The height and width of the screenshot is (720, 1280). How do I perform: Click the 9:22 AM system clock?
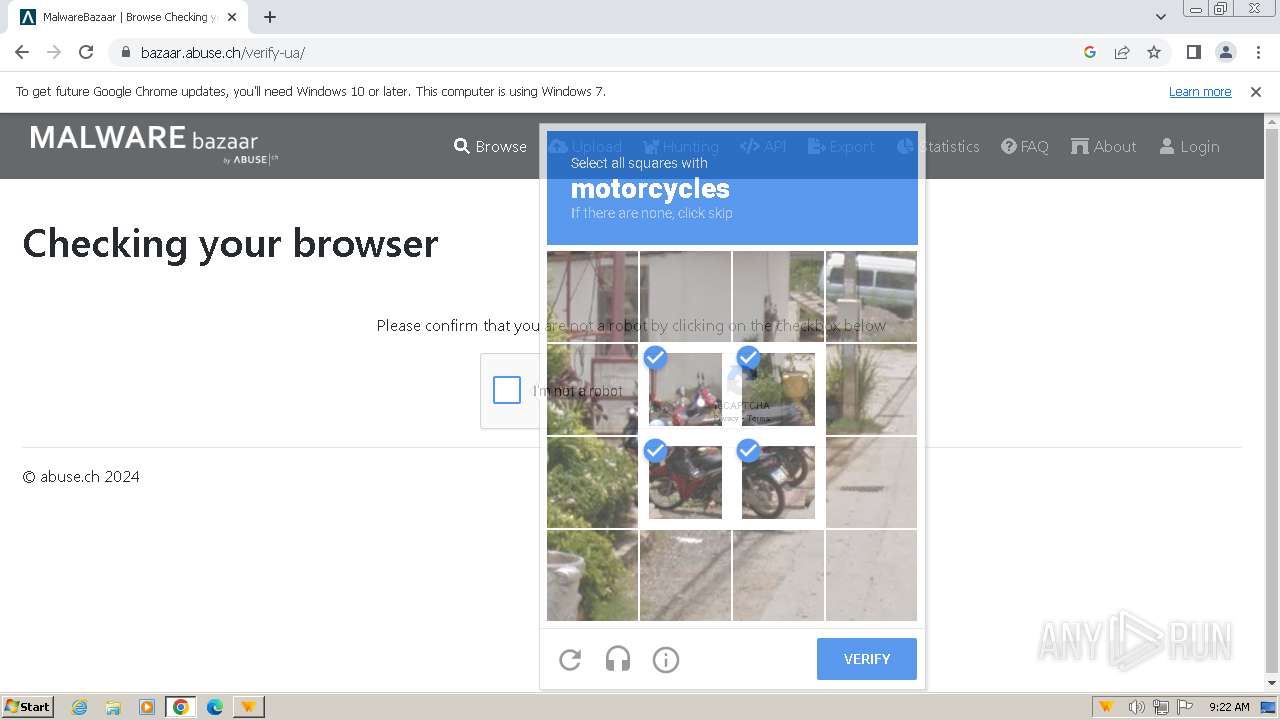point(1229,706)
